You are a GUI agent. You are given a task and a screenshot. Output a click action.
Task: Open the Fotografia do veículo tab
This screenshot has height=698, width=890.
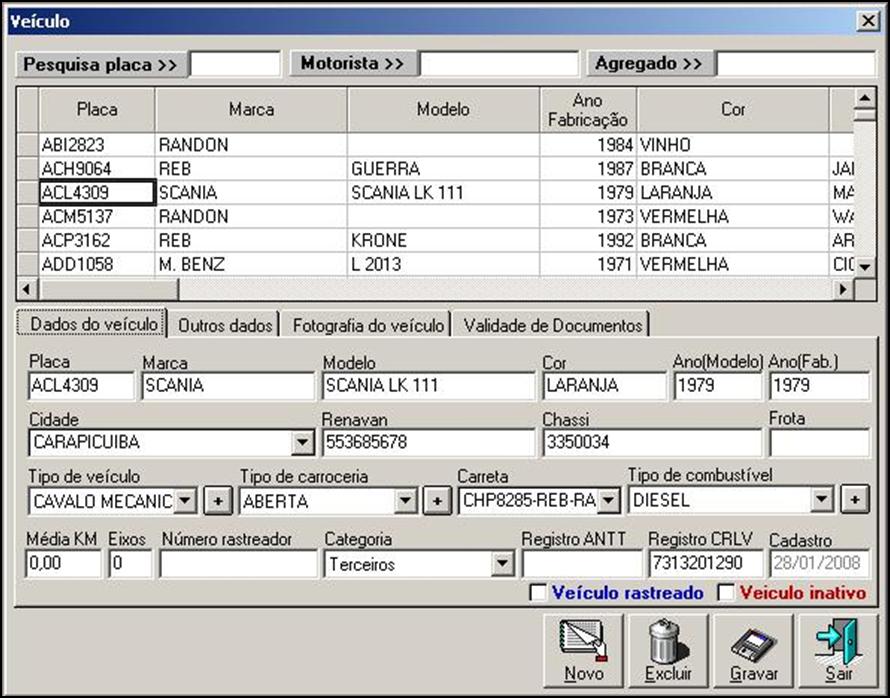click(x=366, y=324)
